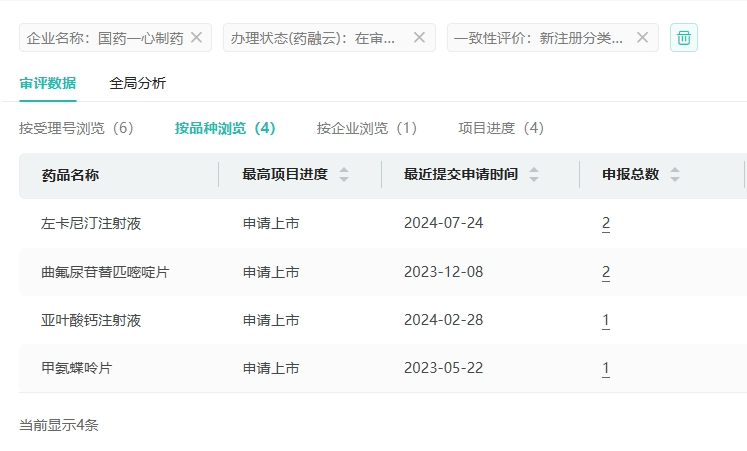Select 按受理号浏览（6） view
747x451 pixels.
(76, 128)
